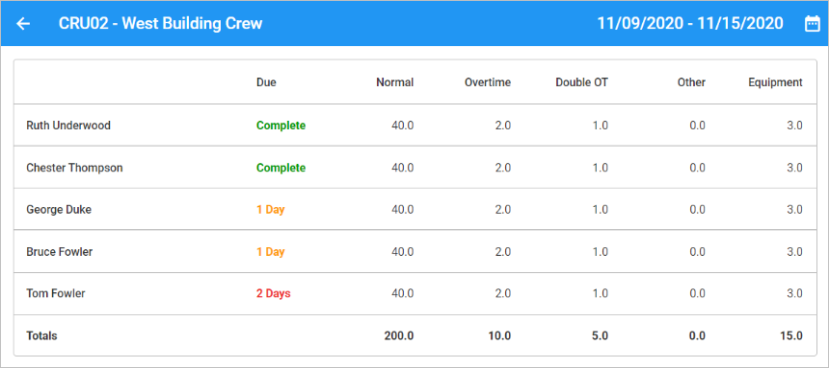Open George Duke's timesheet row
This screenshot has width=829, height=368.
[415, 209]
